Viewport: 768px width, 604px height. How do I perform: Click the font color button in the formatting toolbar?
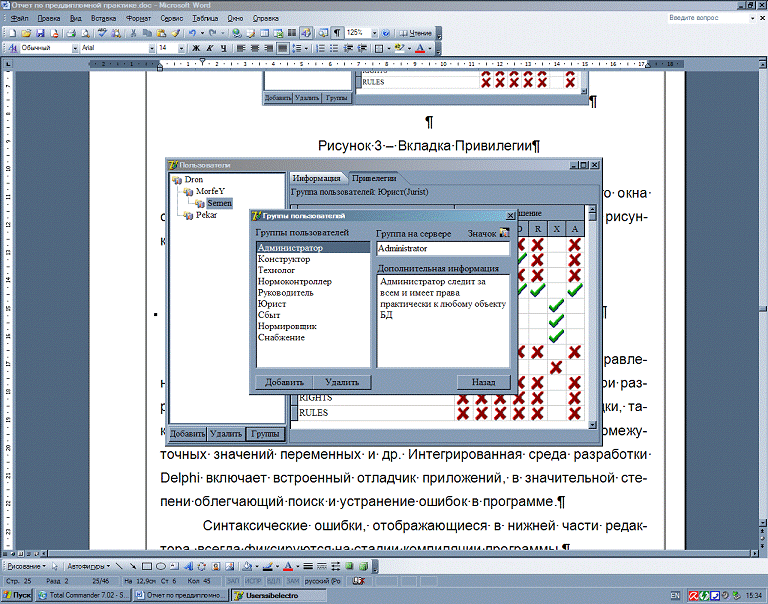pyautogui.click(x=422, y=48)
